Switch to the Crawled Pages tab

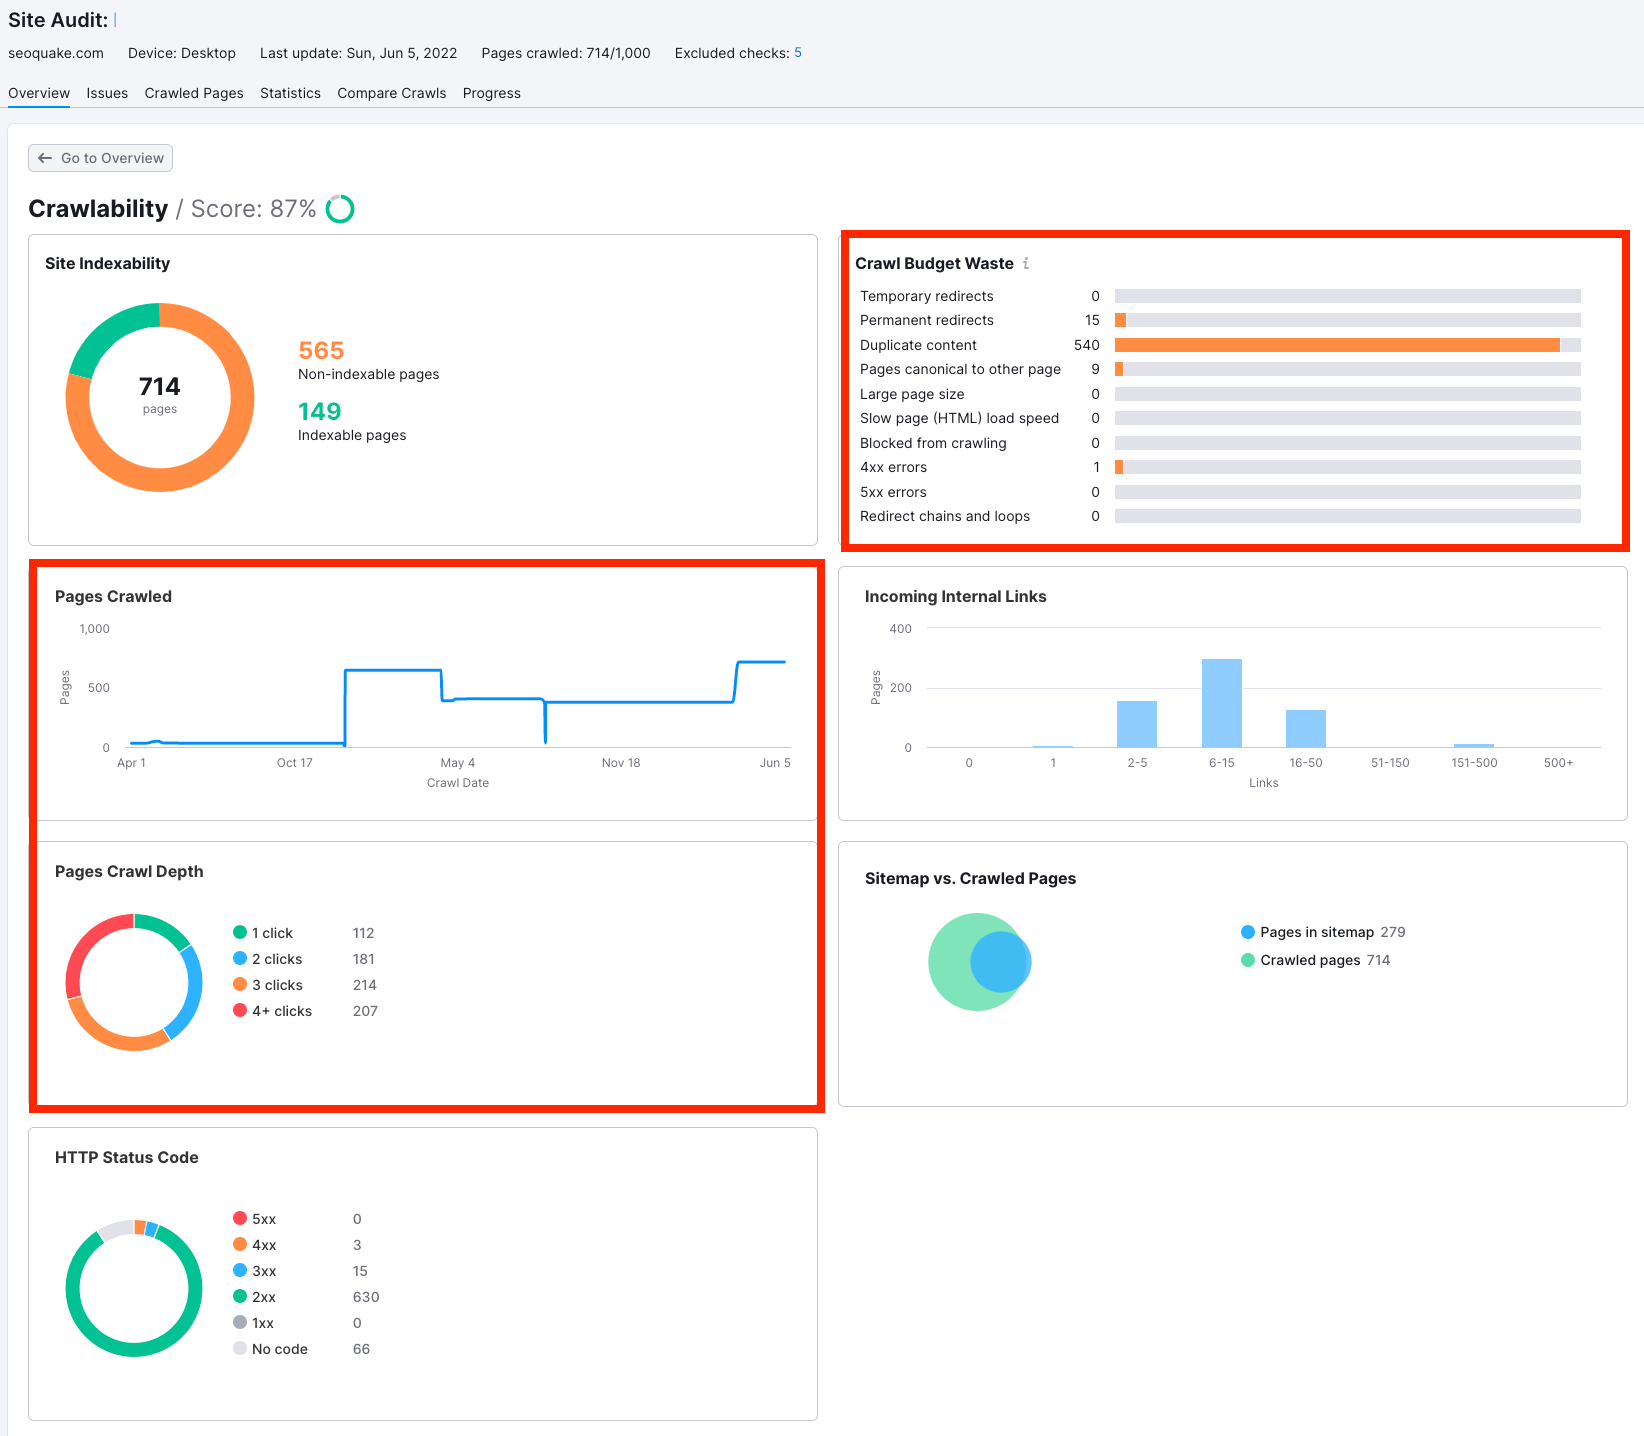tap(193, 93)
